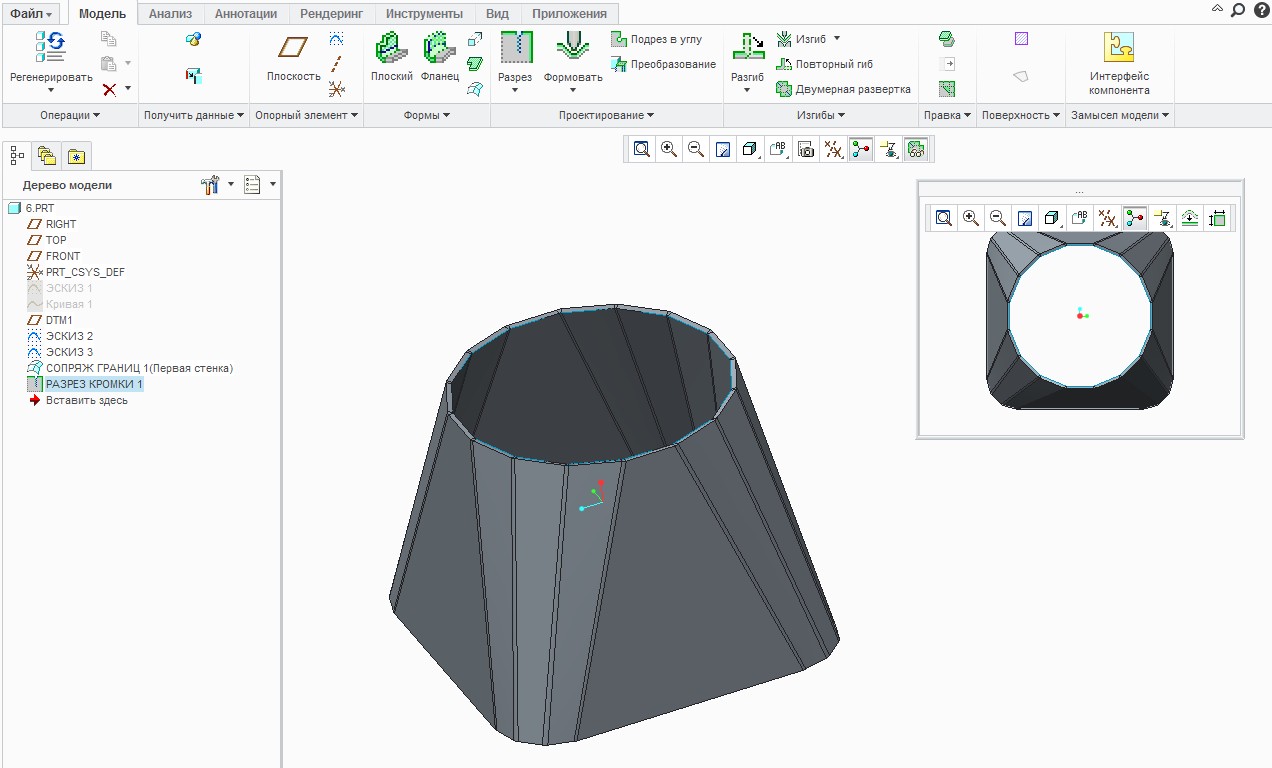Toggle annotation display in main view toolbar
Viewport: 1272px width, 768px height.
(x=887, y=149)
